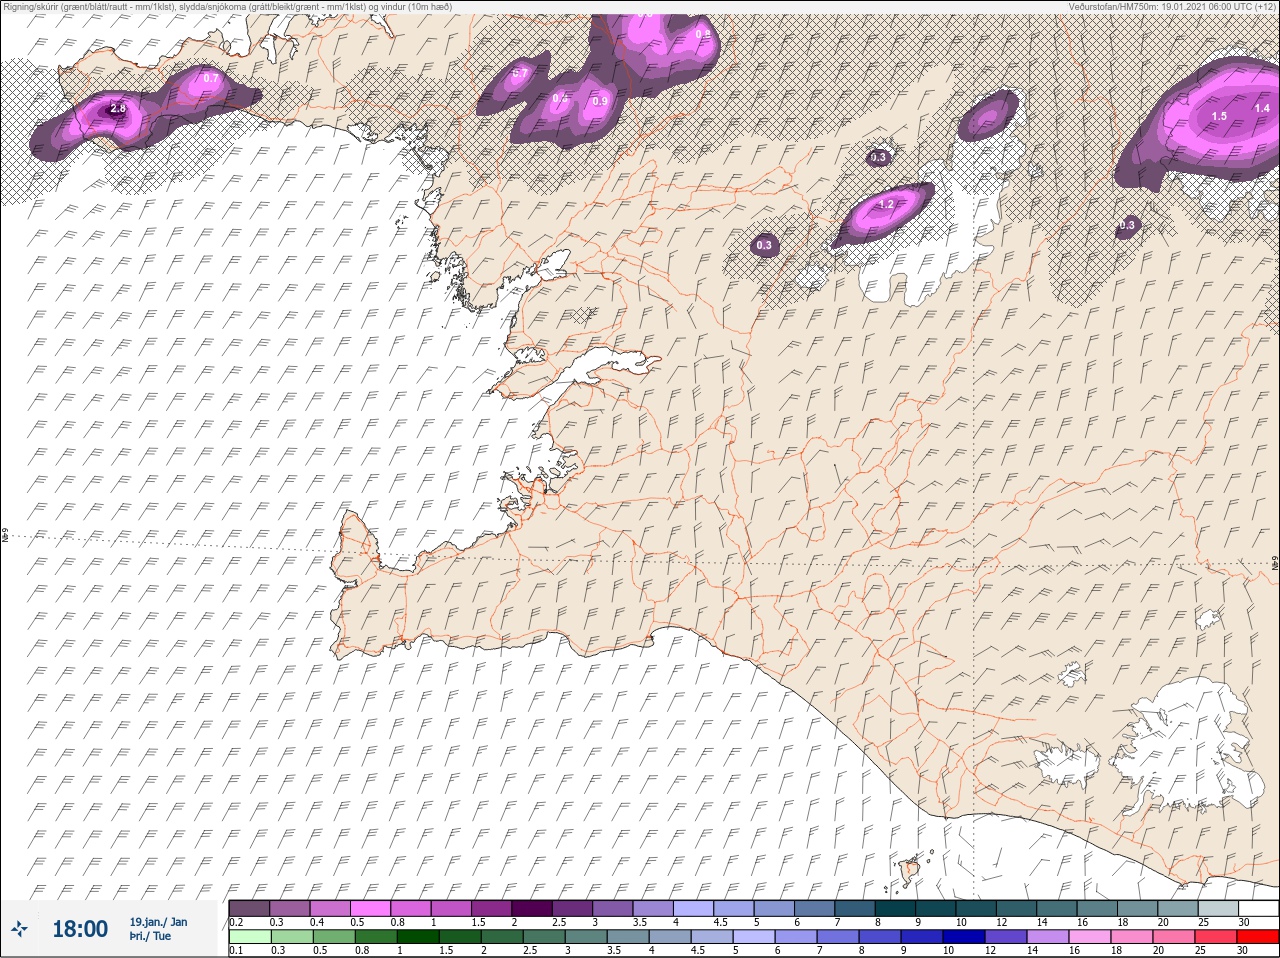Click the 18:00 forecast time label

(x=79, y=929)
